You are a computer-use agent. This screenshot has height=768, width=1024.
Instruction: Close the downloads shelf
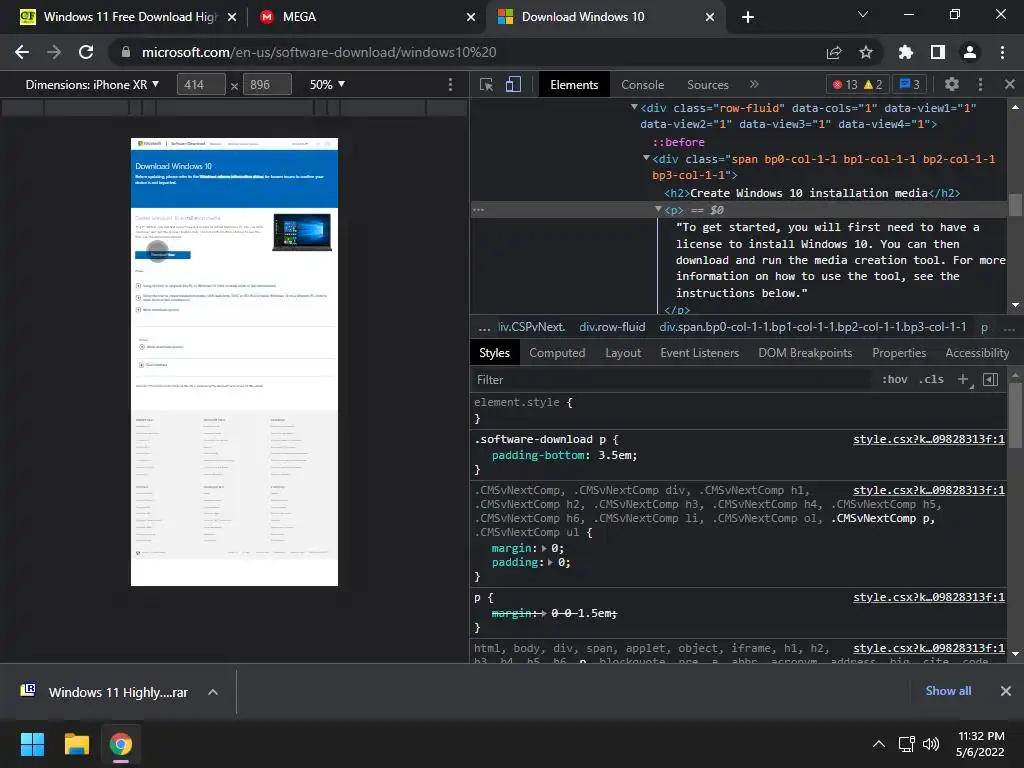tap(1006, 691)
